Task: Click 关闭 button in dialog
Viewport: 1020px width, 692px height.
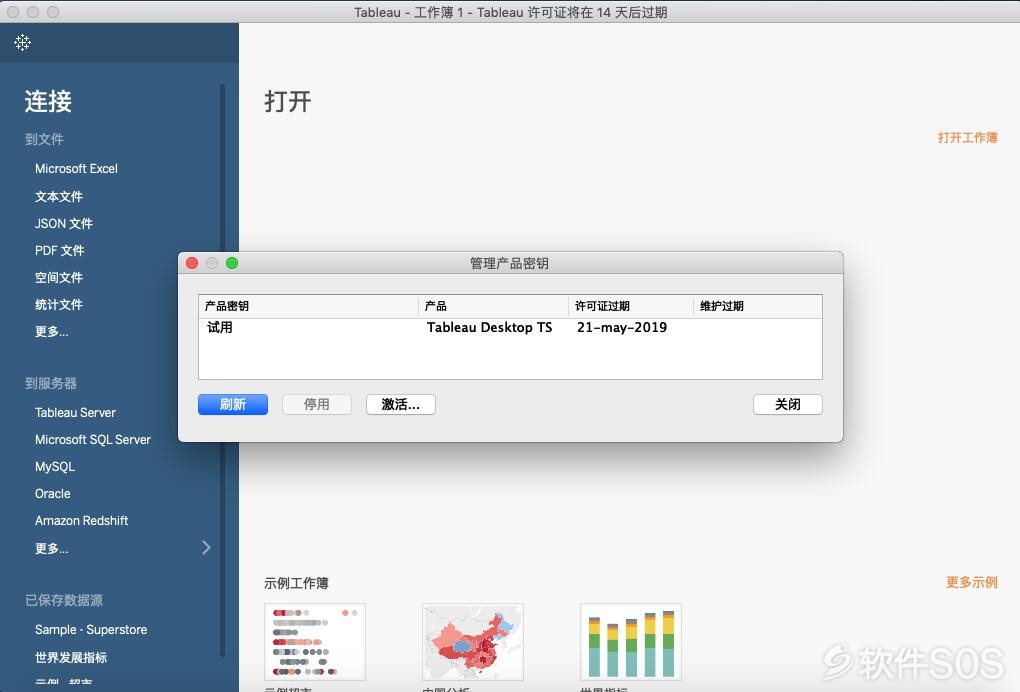Action: [788, 405]
